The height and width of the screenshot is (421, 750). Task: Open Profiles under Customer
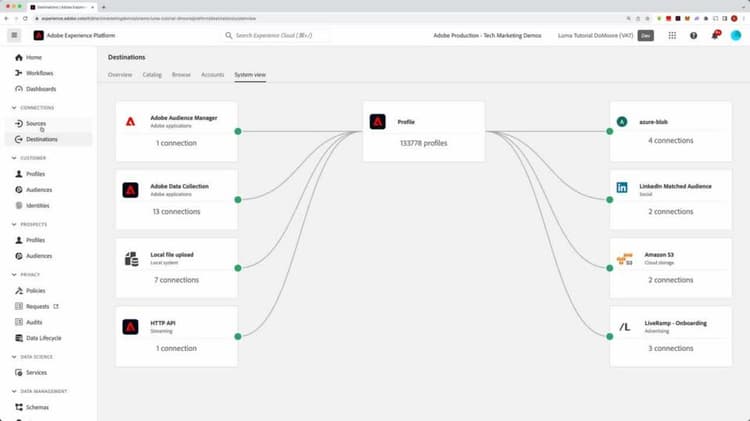click(35, 174)
